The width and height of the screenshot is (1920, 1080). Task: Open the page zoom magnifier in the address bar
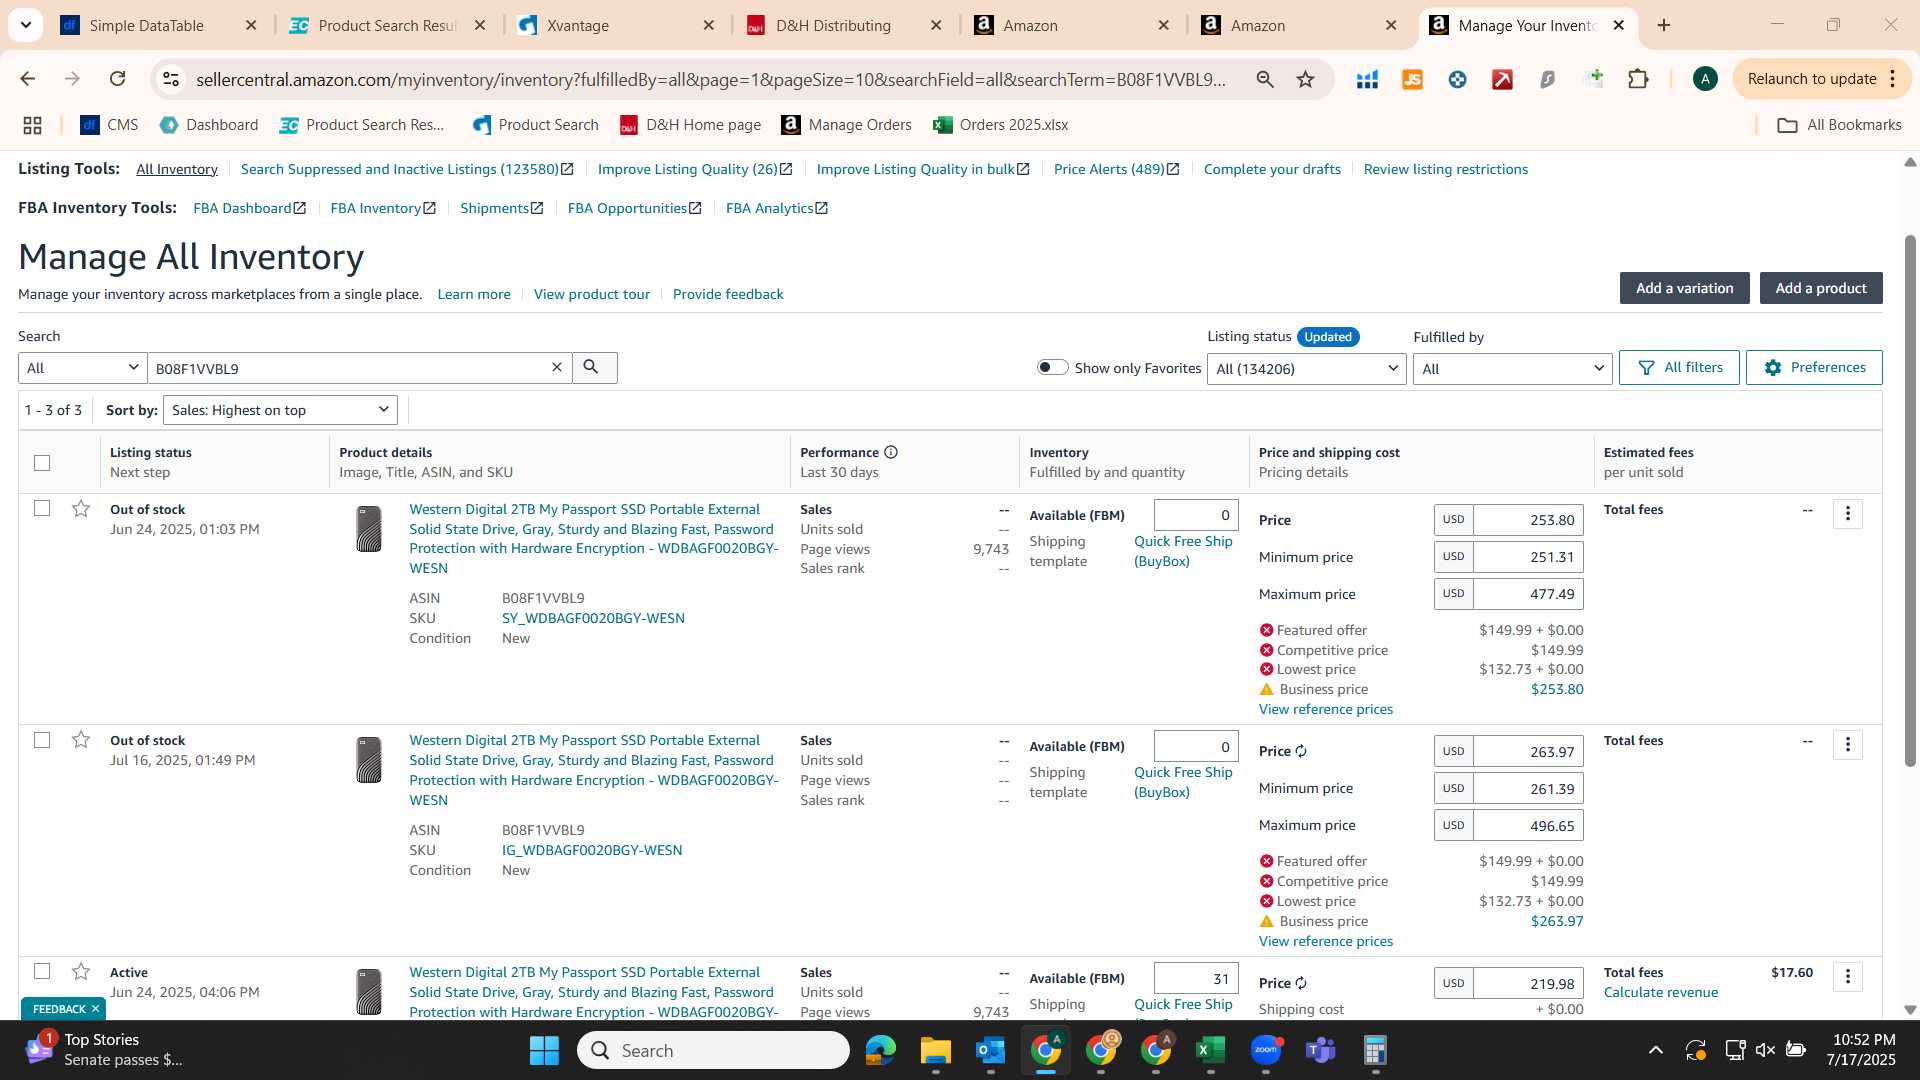click(1265, 79)
